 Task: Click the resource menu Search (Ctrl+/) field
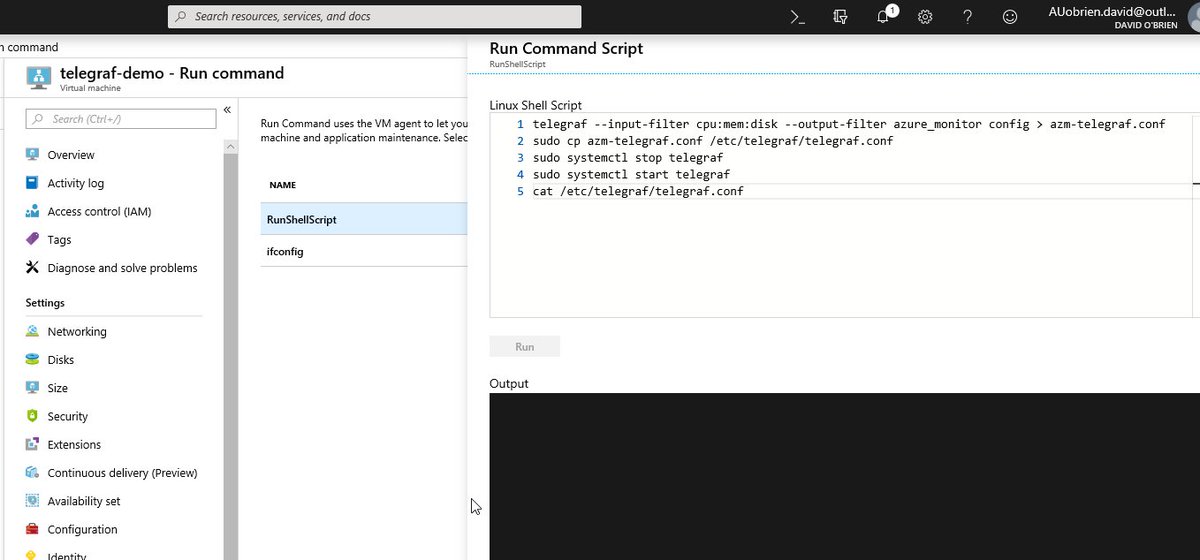[x=121, y=119]
